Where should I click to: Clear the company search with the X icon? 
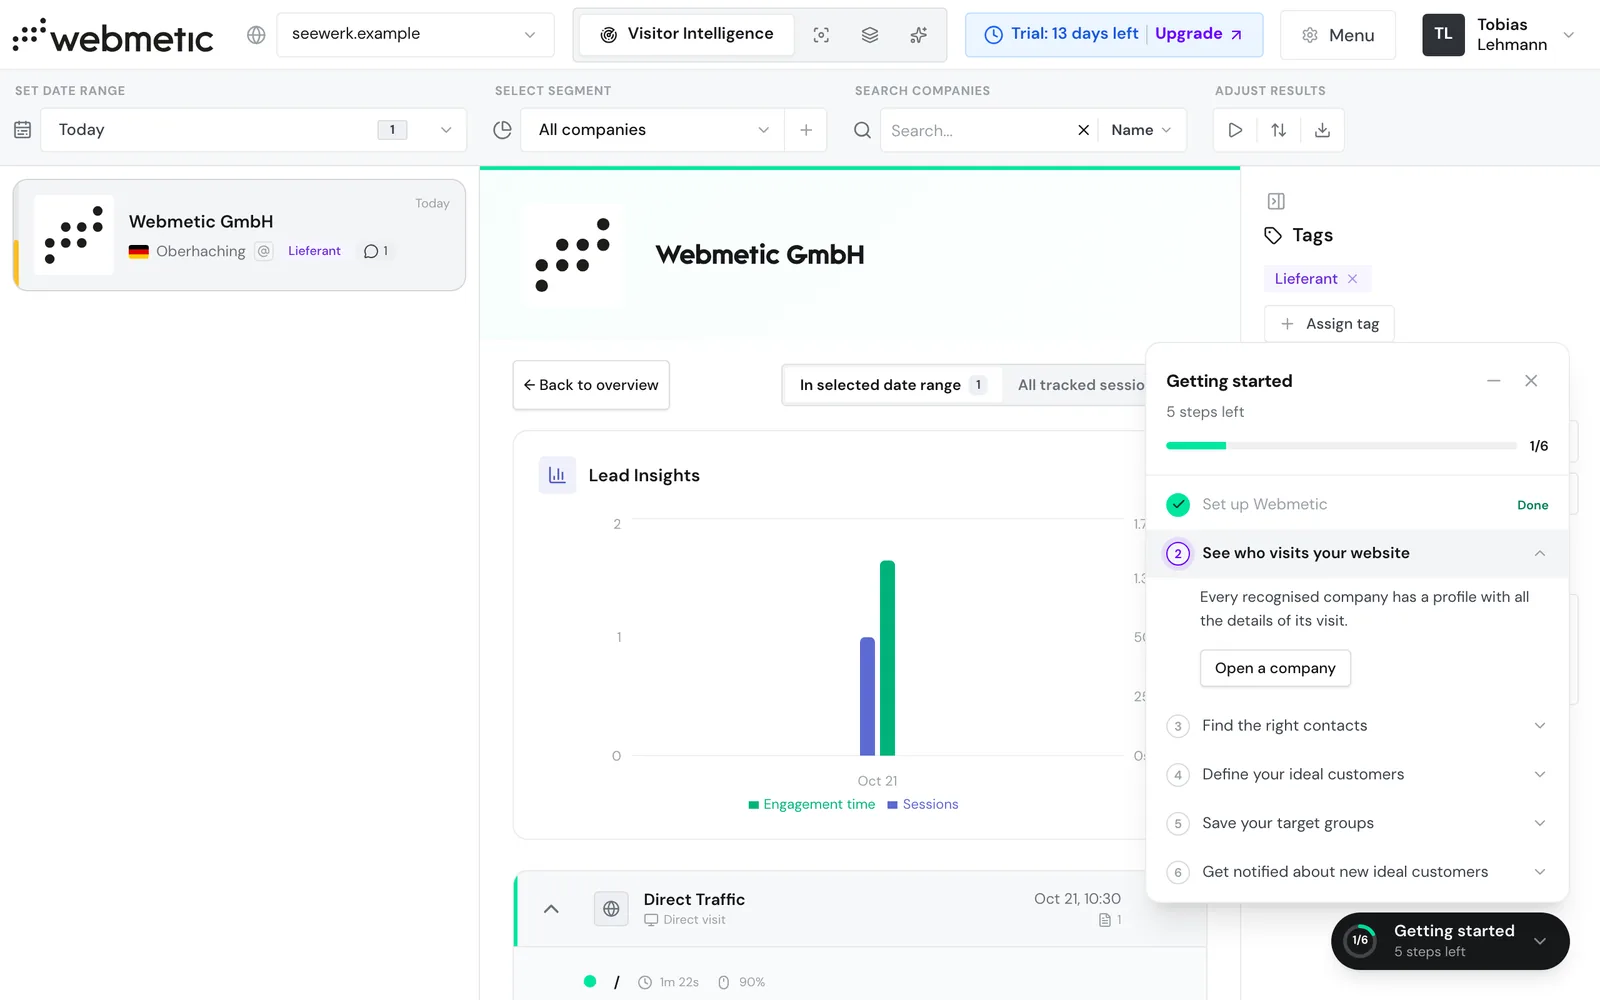[1083, 130]
